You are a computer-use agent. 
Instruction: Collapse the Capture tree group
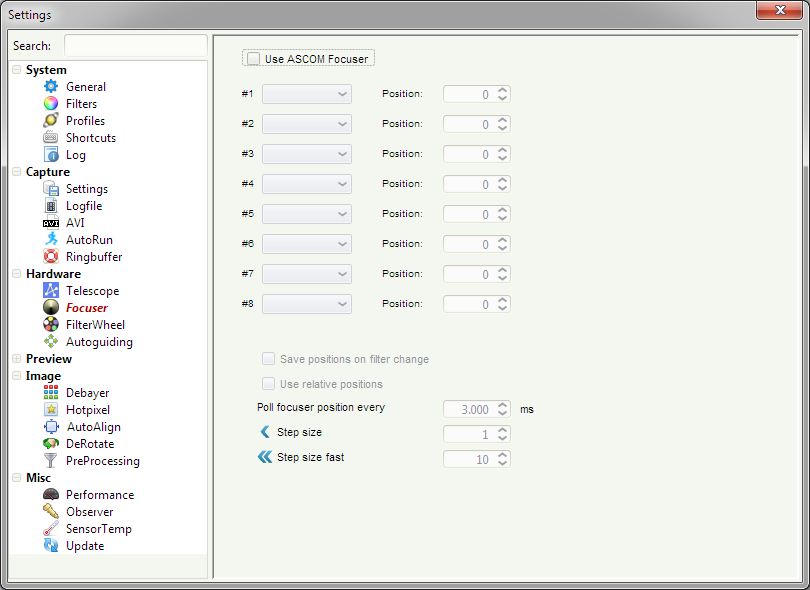point(17,172)
